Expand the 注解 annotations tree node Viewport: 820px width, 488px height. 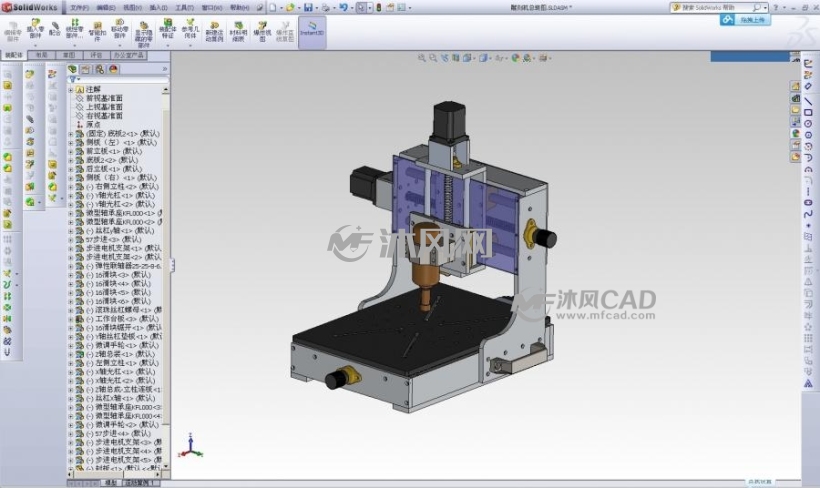tap(71, 90)
